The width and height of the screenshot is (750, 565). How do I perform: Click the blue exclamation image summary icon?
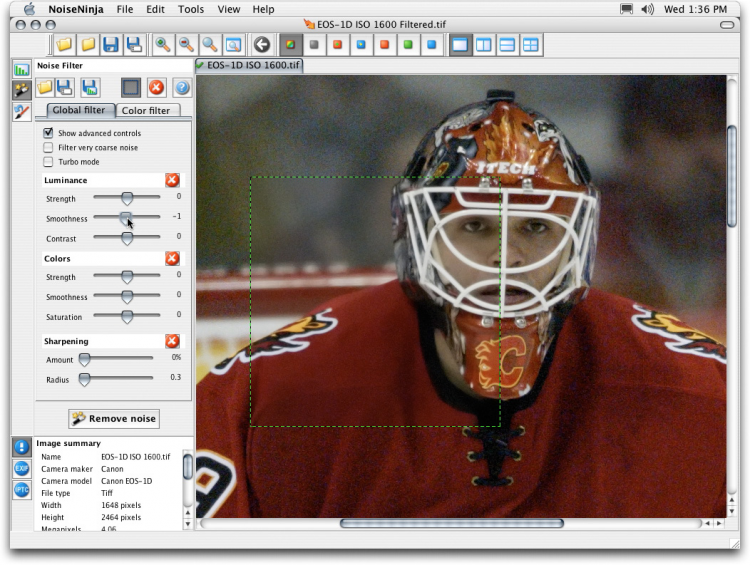[22, 447]
